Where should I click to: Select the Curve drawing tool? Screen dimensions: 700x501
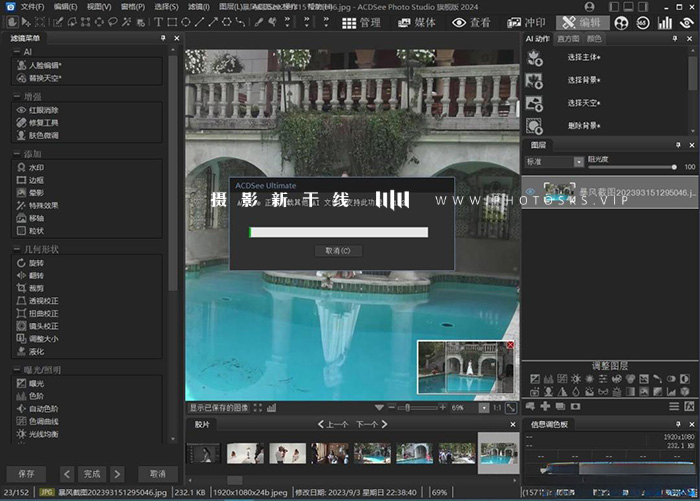[241, 22]
